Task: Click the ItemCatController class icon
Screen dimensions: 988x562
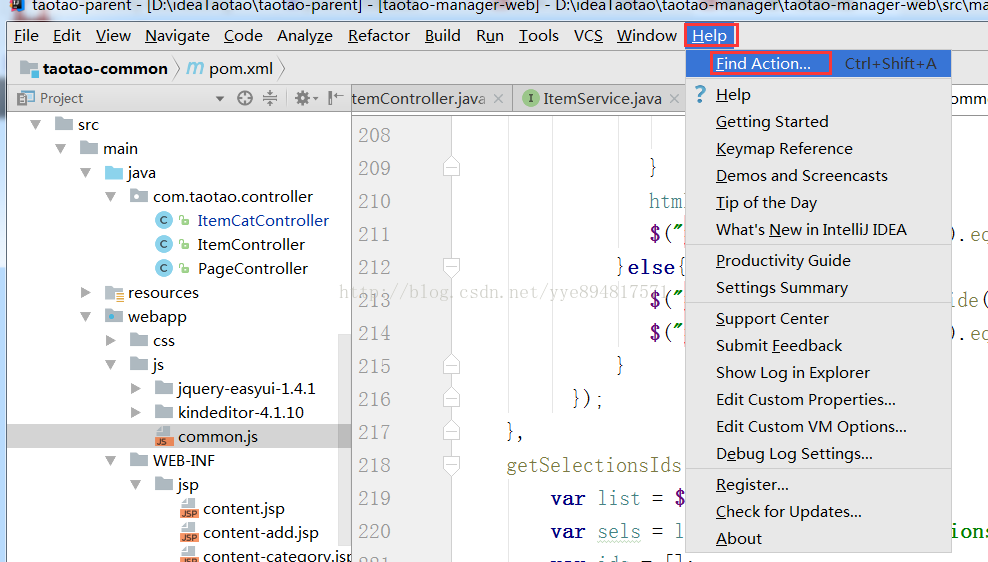Action: [x=164, y=221]
